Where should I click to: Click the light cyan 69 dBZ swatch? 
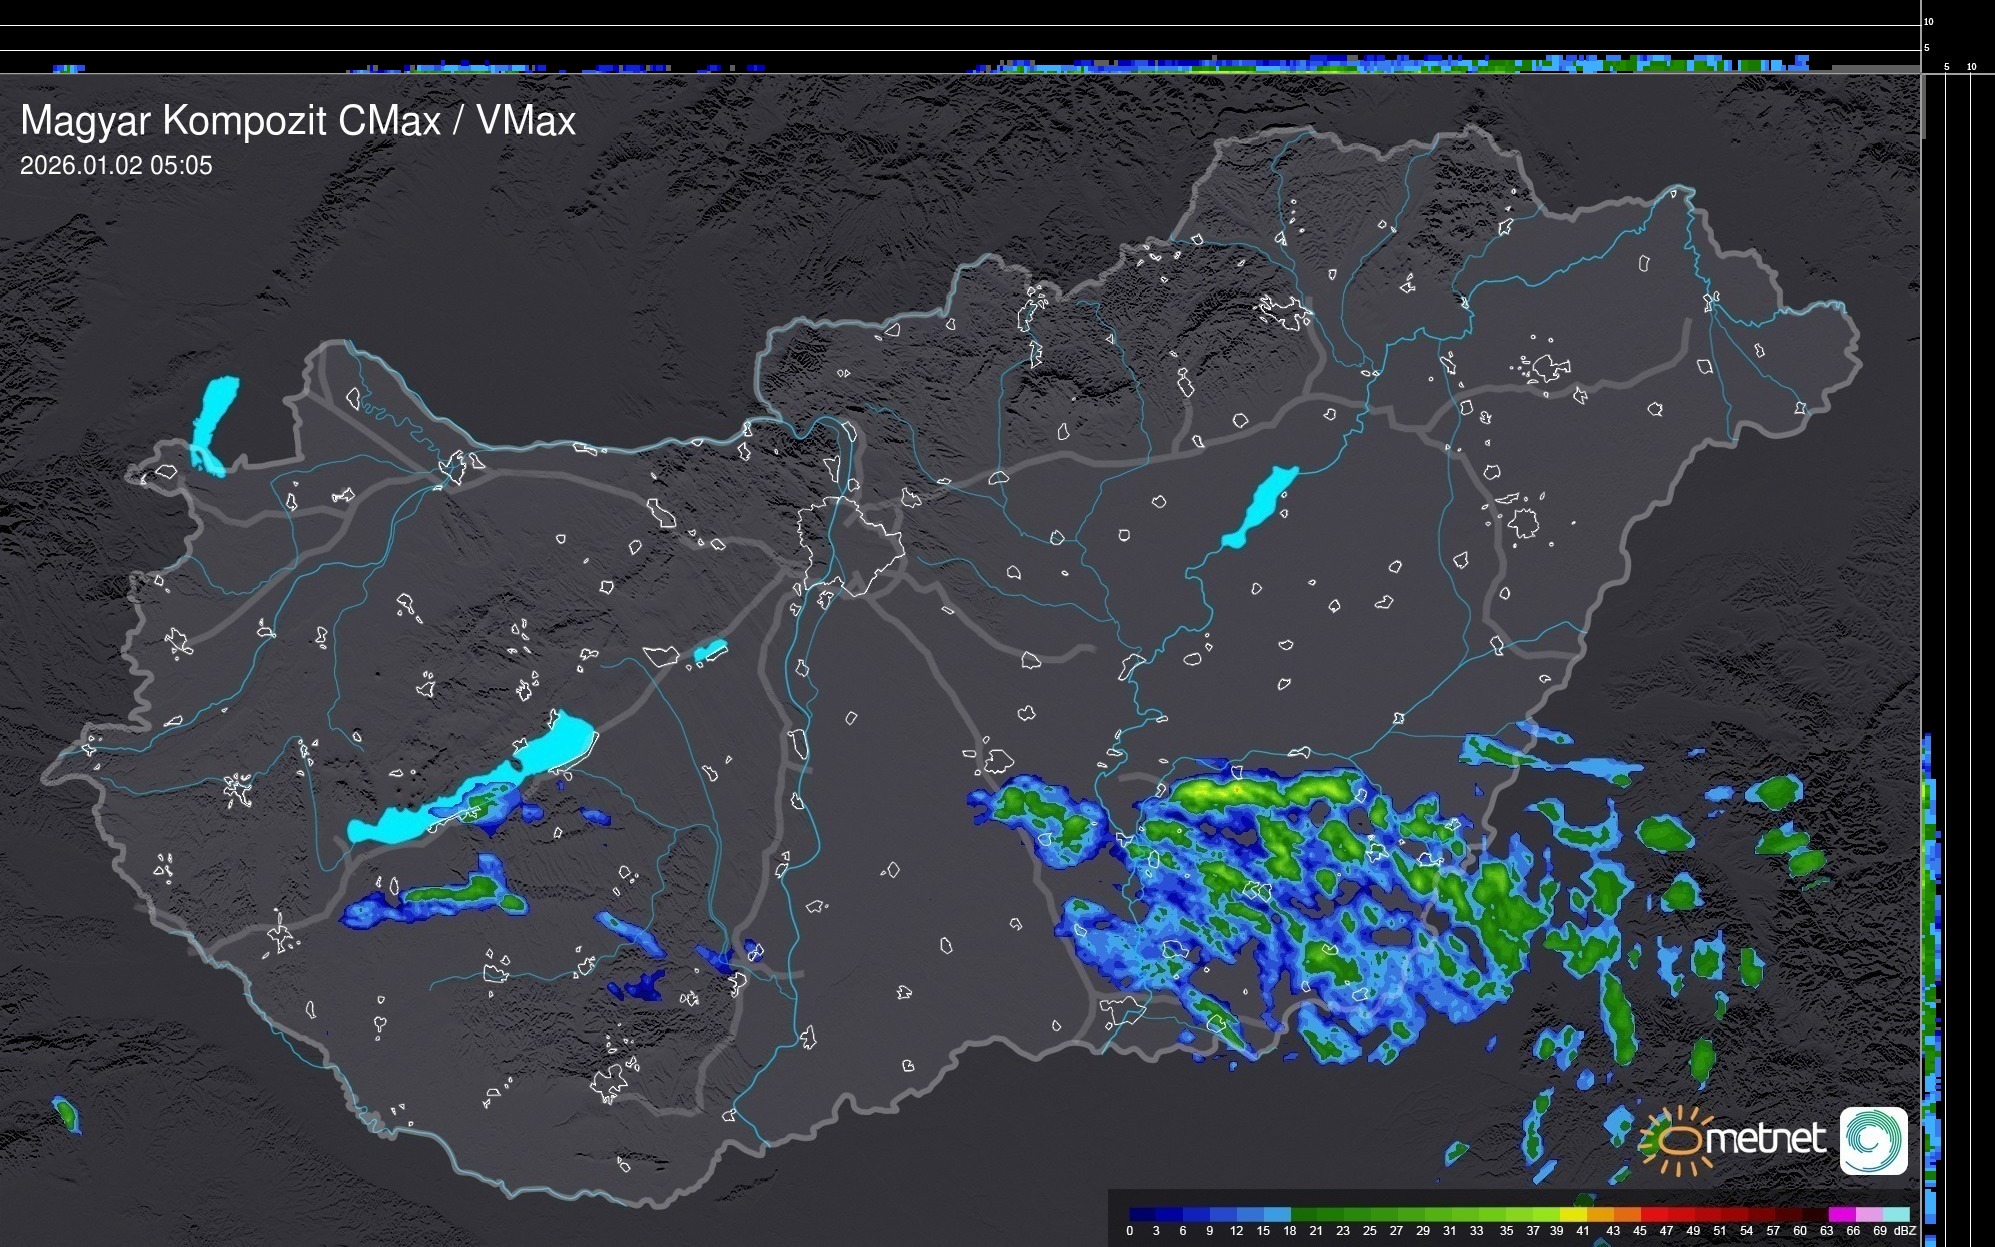click(1895, 1214)
